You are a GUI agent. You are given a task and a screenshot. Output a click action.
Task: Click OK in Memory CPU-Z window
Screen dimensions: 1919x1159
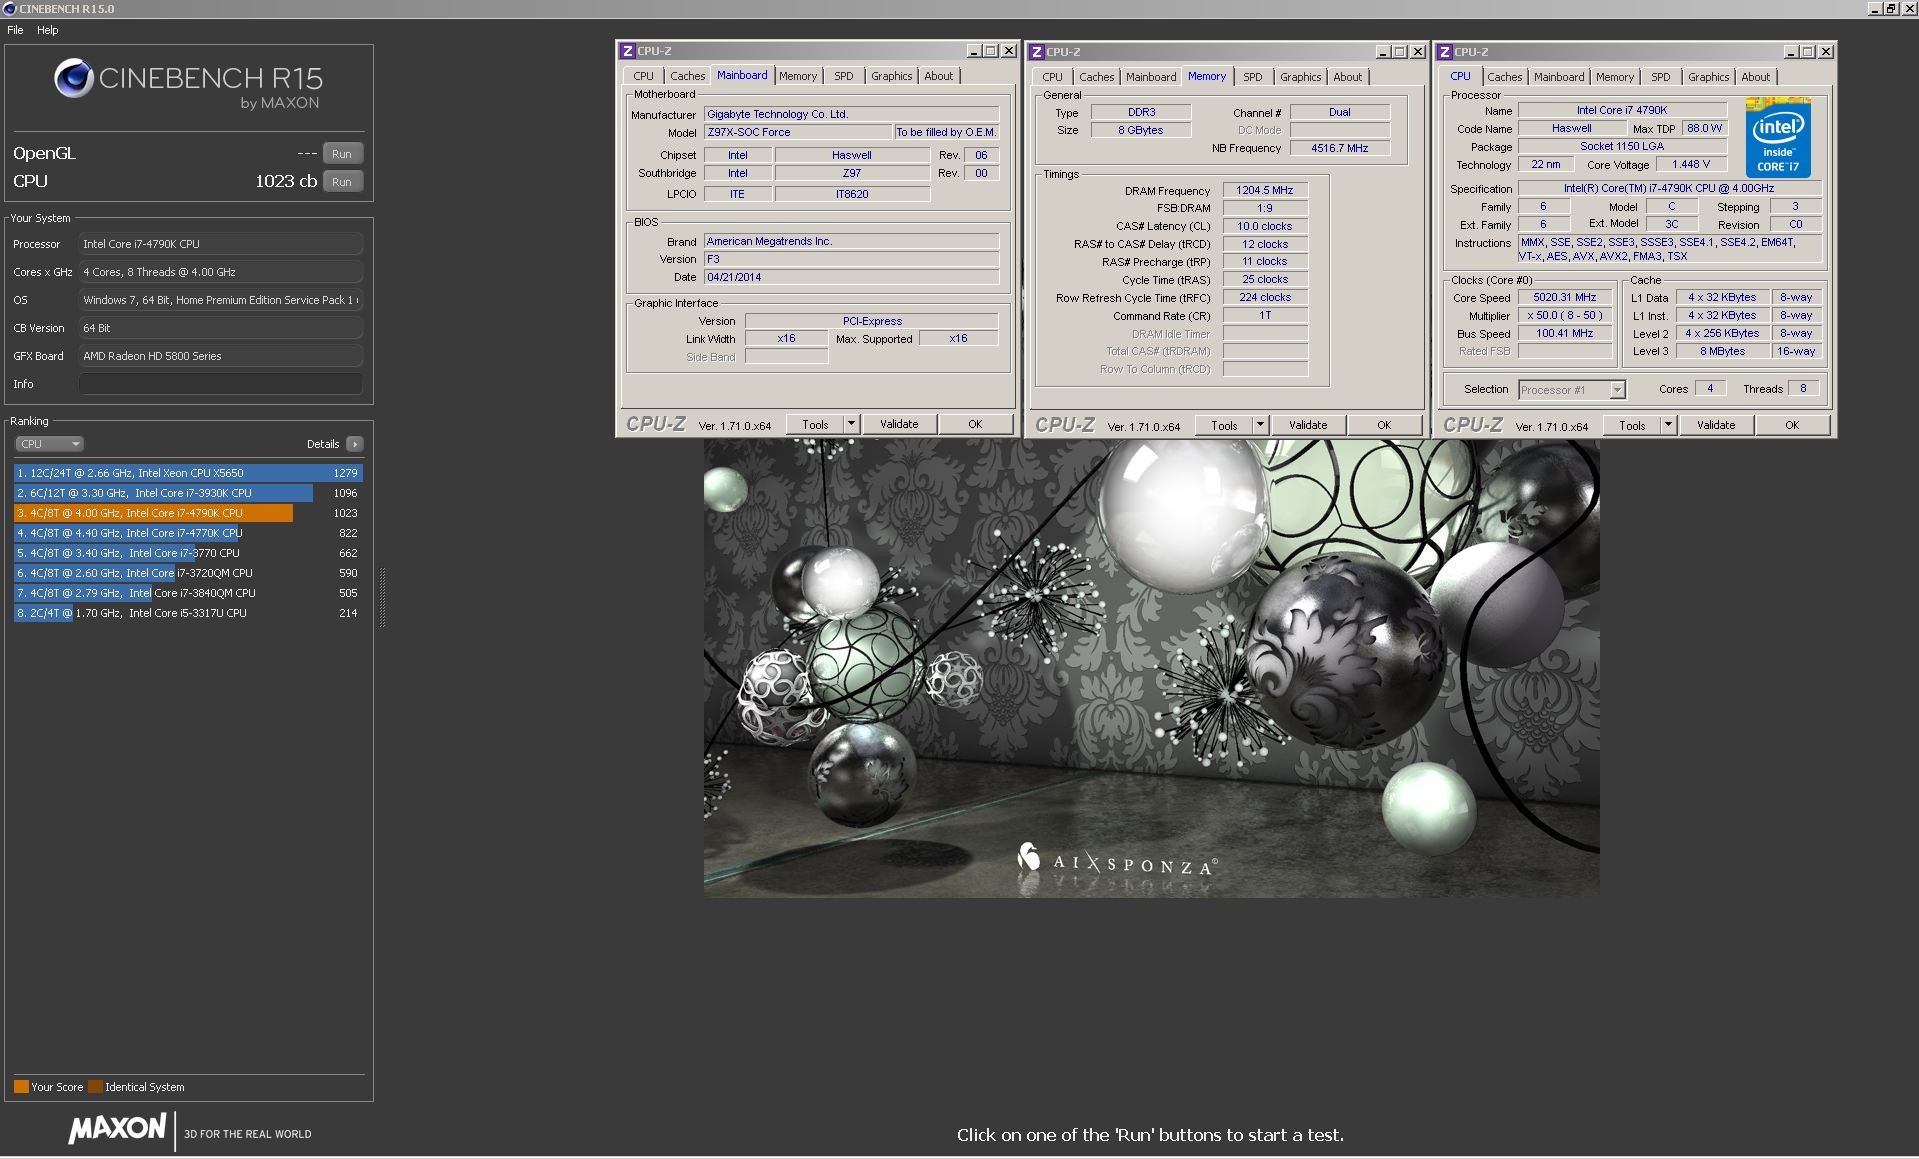[1384, 425]
